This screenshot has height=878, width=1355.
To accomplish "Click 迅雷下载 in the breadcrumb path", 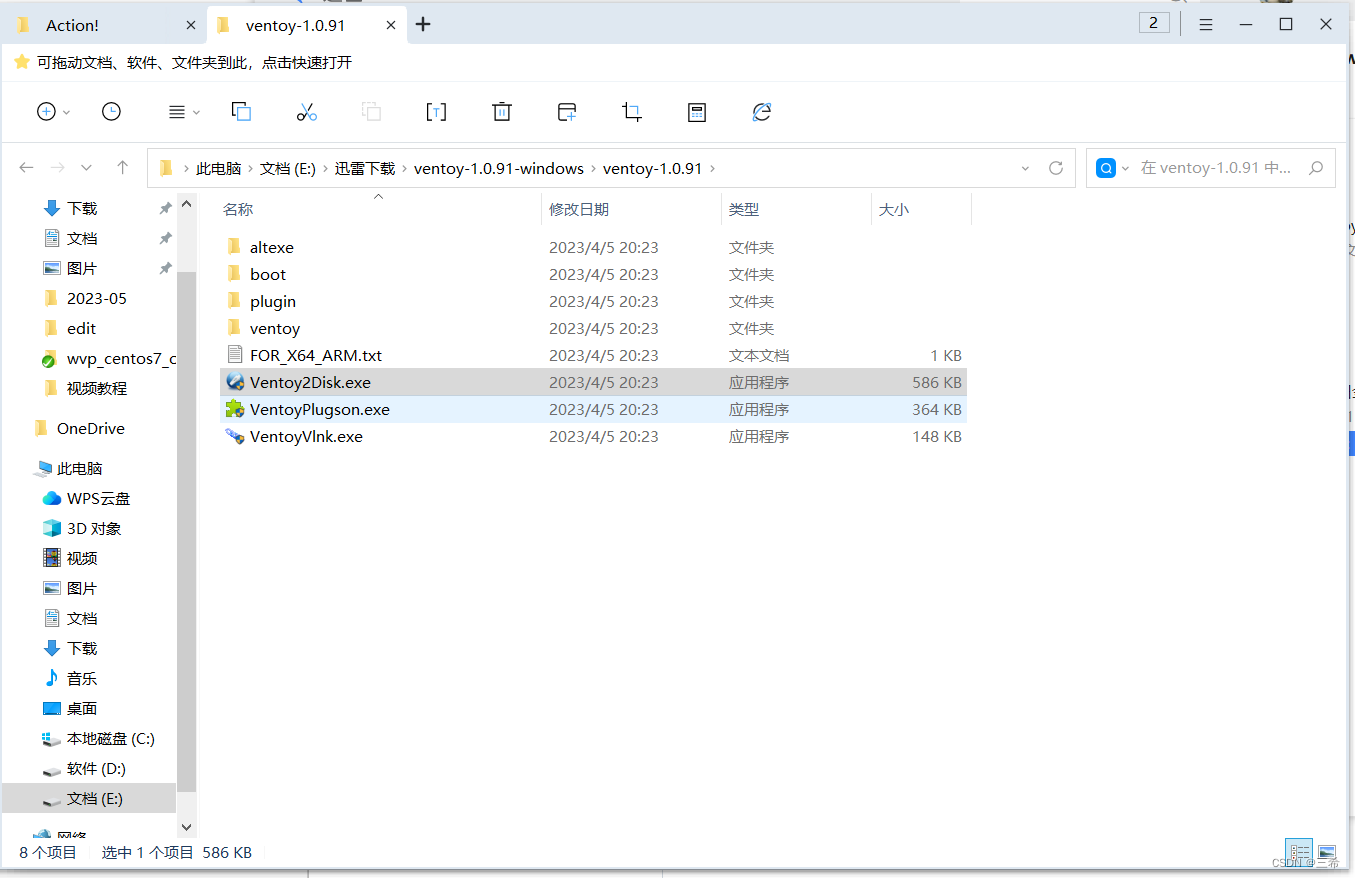I will coord(365,169).
